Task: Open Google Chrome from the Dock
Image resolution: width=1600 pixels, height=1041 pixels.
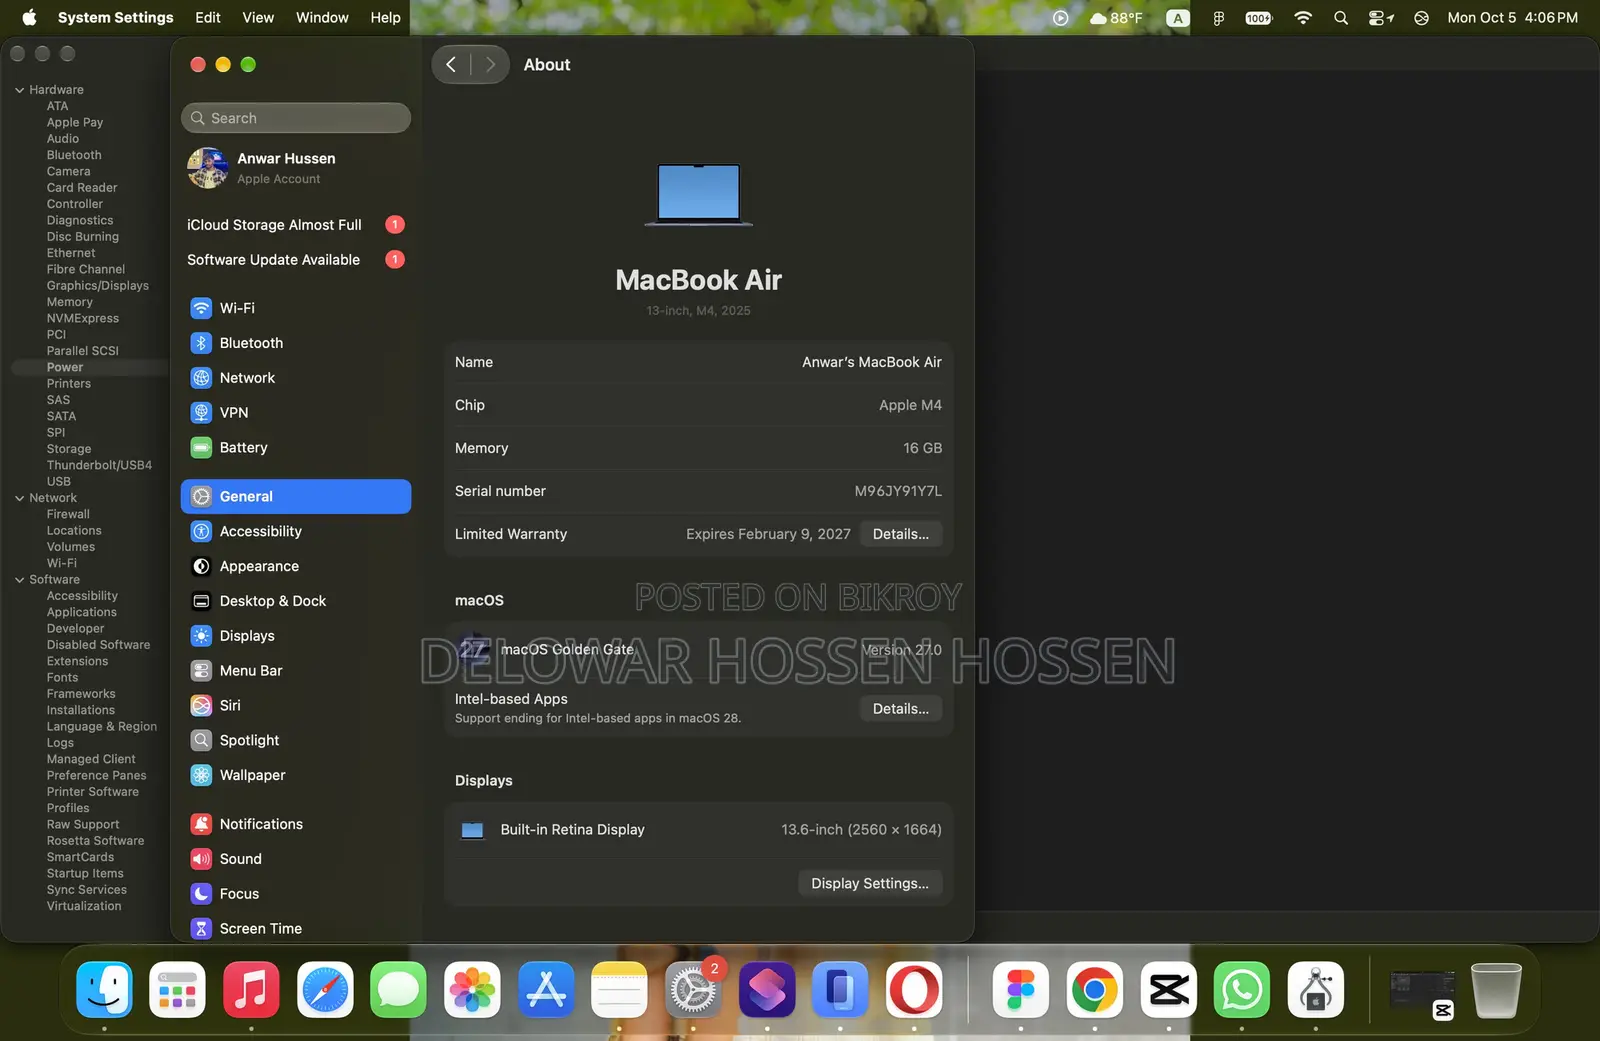Action: [x=1094, y=990]
